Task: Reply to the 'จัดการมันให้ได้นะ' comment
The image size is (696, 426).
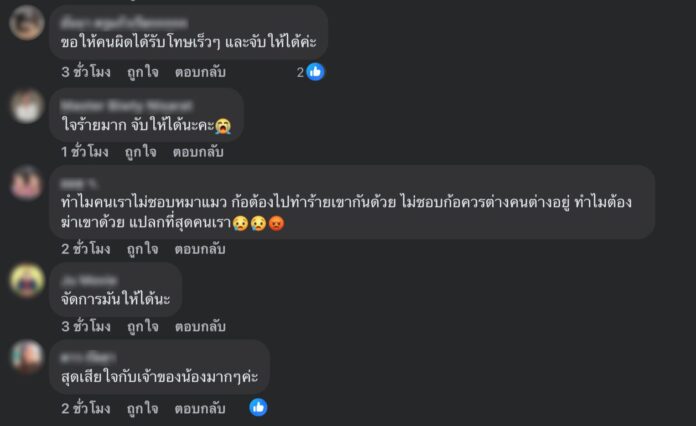Action: pyautogui.click(x=200, y=327)
